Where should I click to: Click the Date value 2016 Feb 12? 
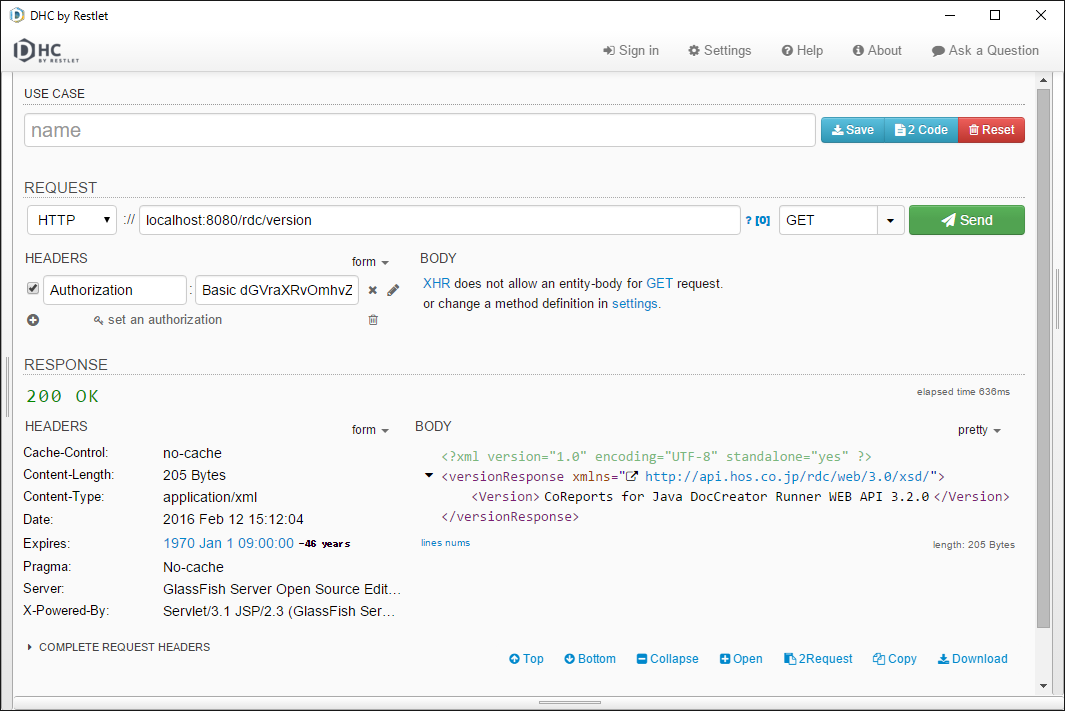[233, 519]
